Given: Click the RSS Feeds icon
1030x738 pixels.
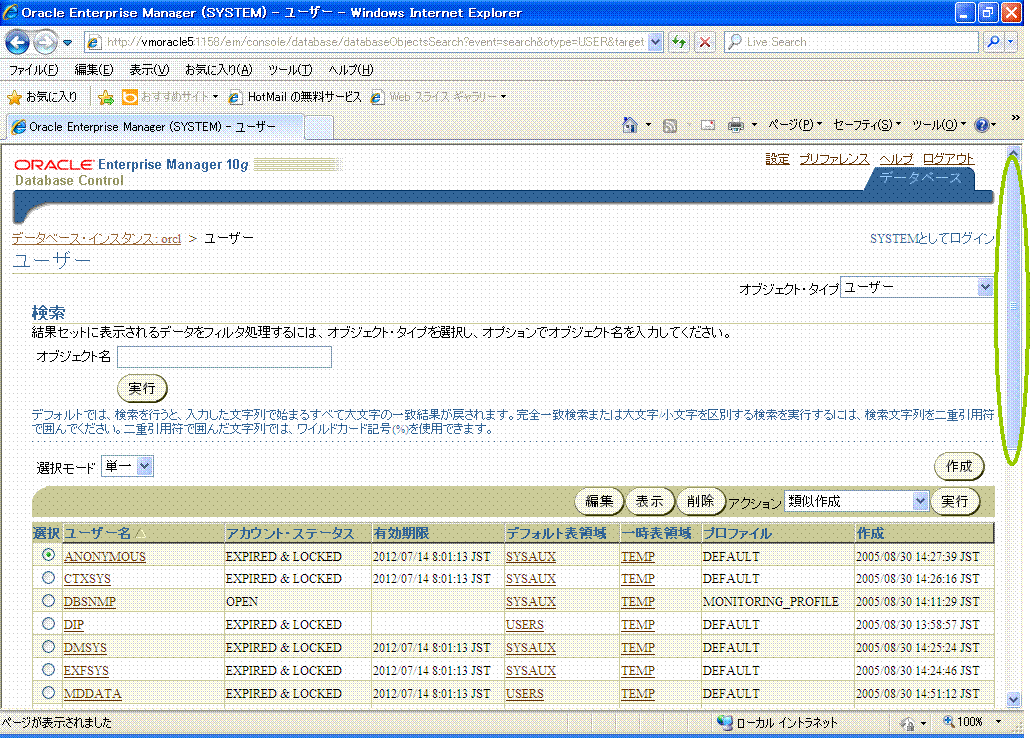Looking at the screenshot, I should pos(669,126).
